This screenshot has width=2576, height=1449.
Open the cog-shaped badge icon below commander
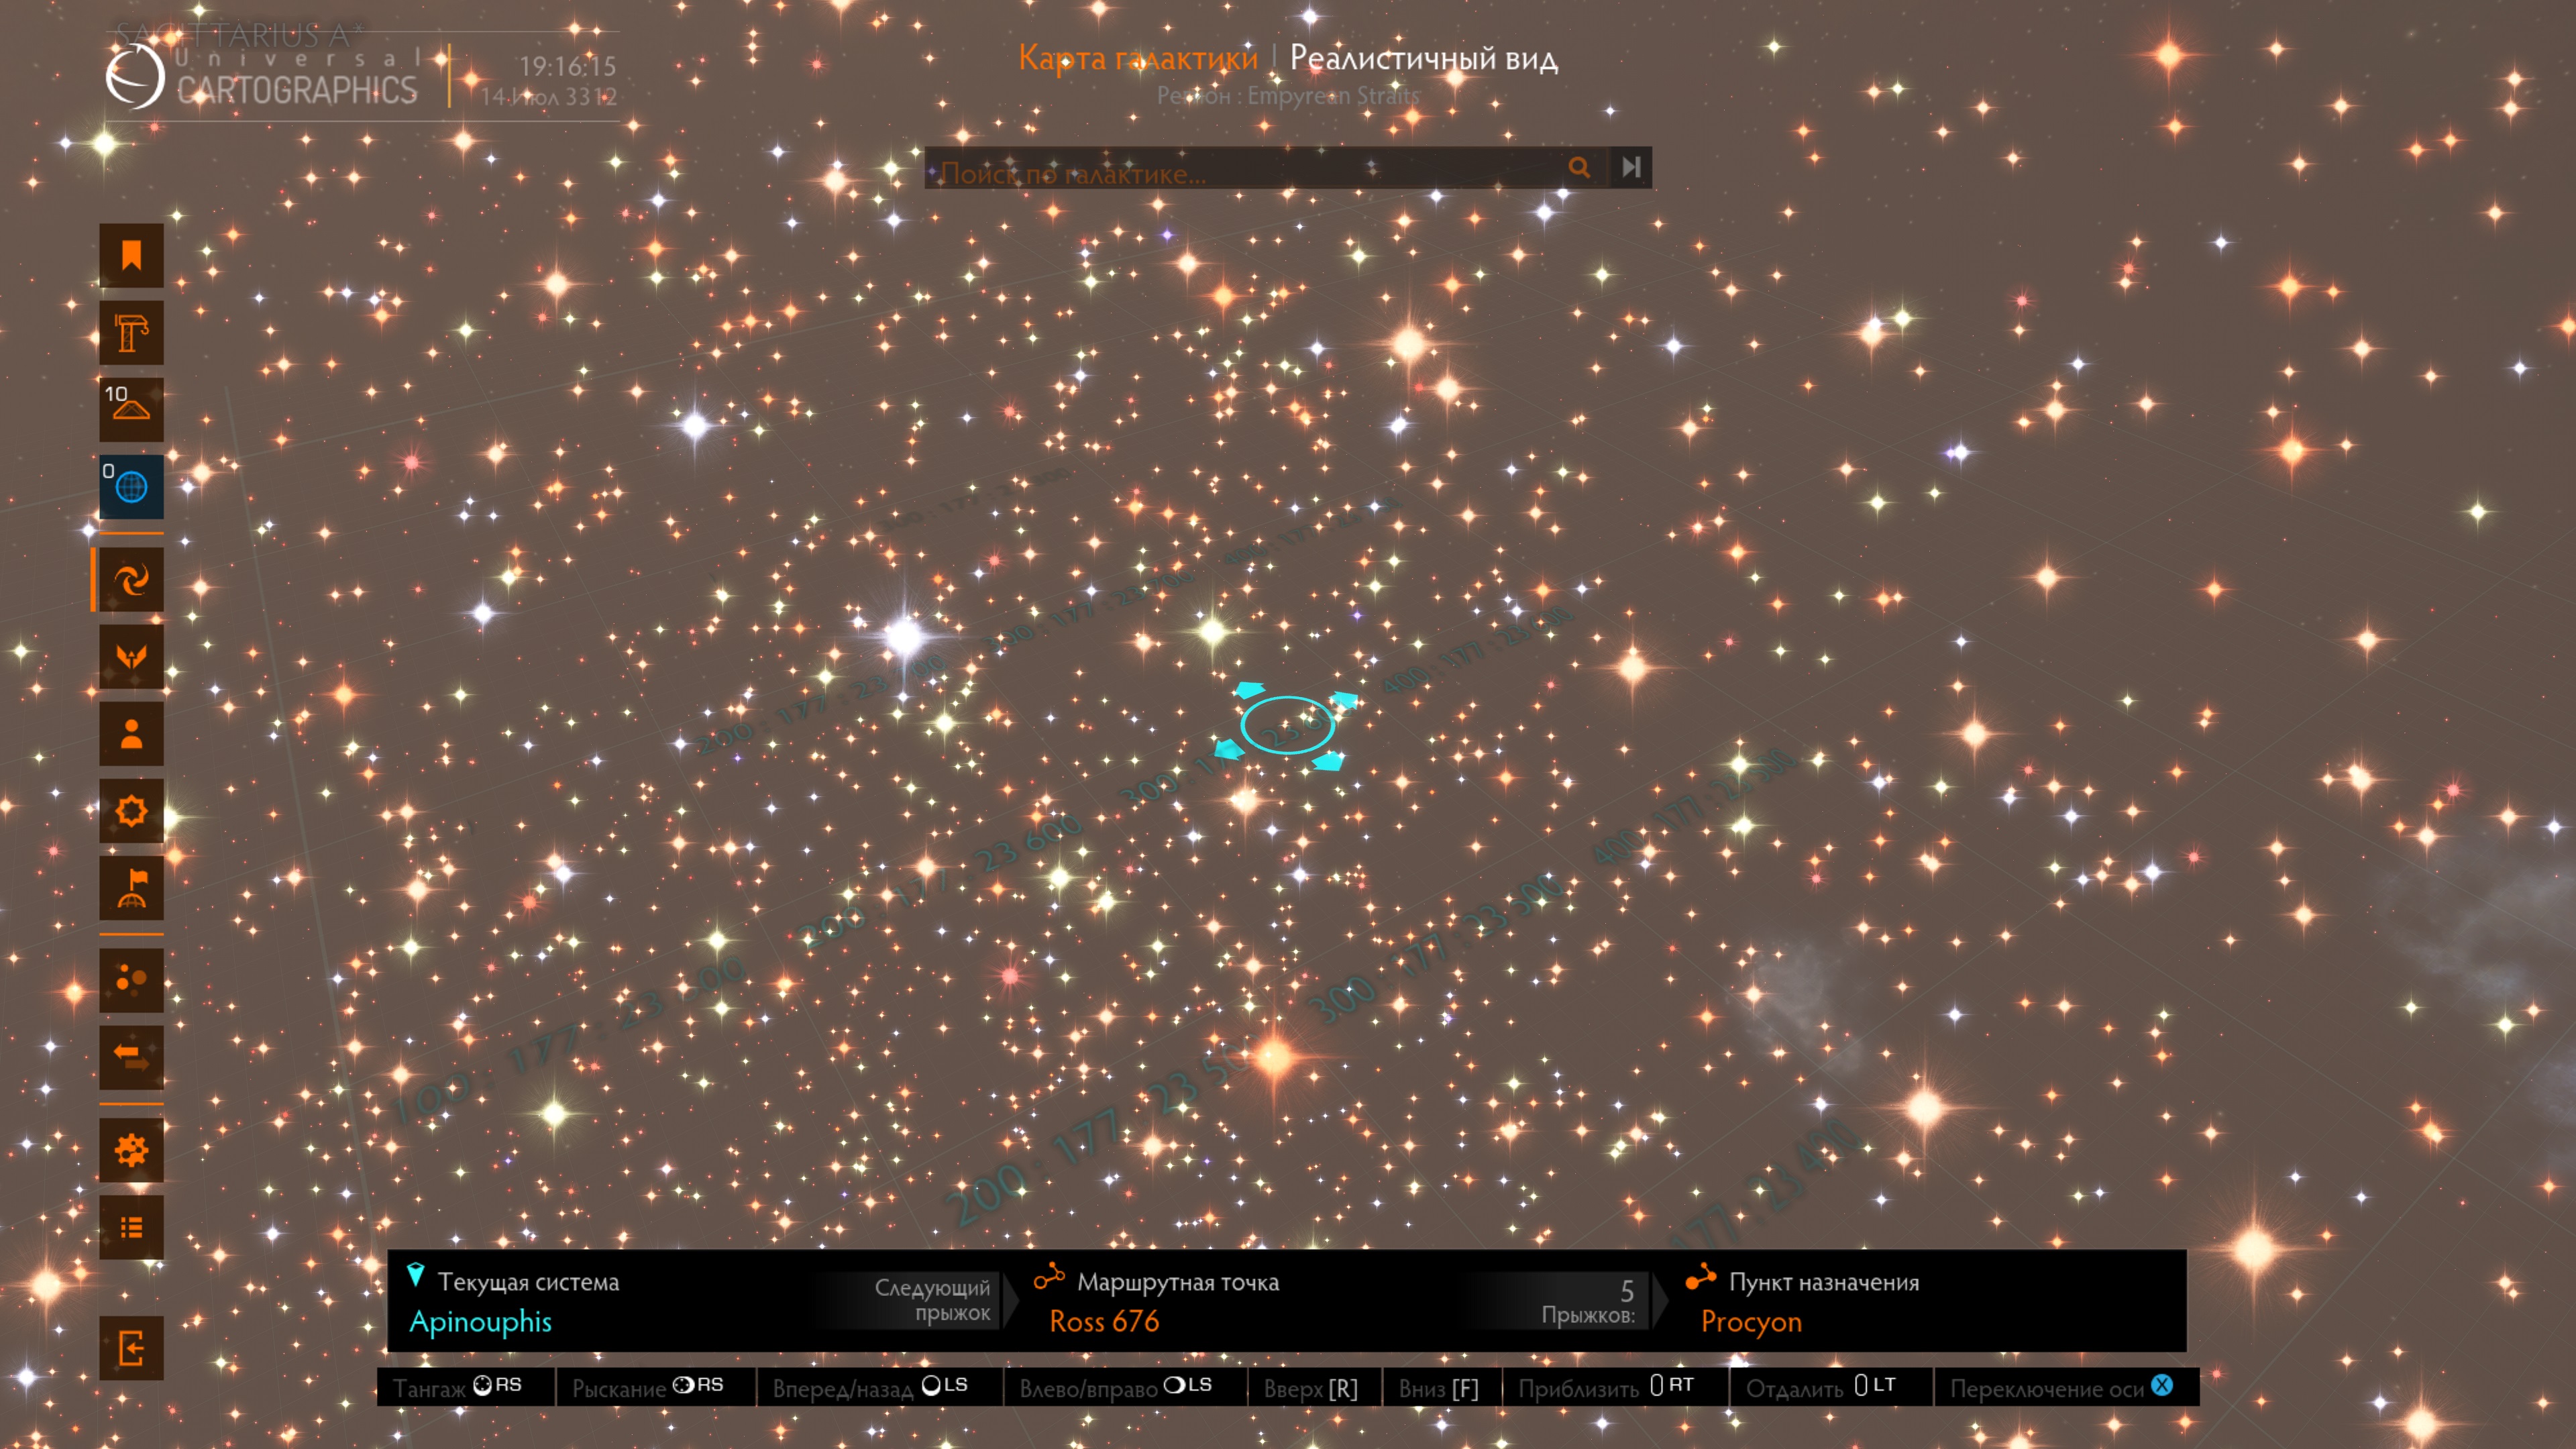point(131,810)
